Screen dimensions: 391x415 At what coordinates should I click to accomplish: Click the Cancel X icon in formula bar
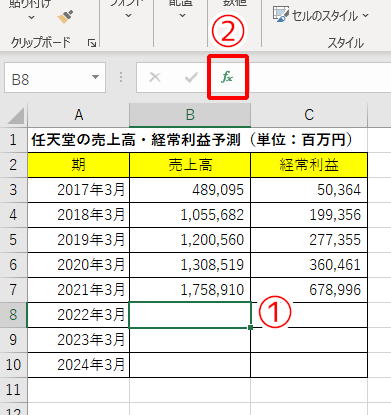click(x=155, y=77)
